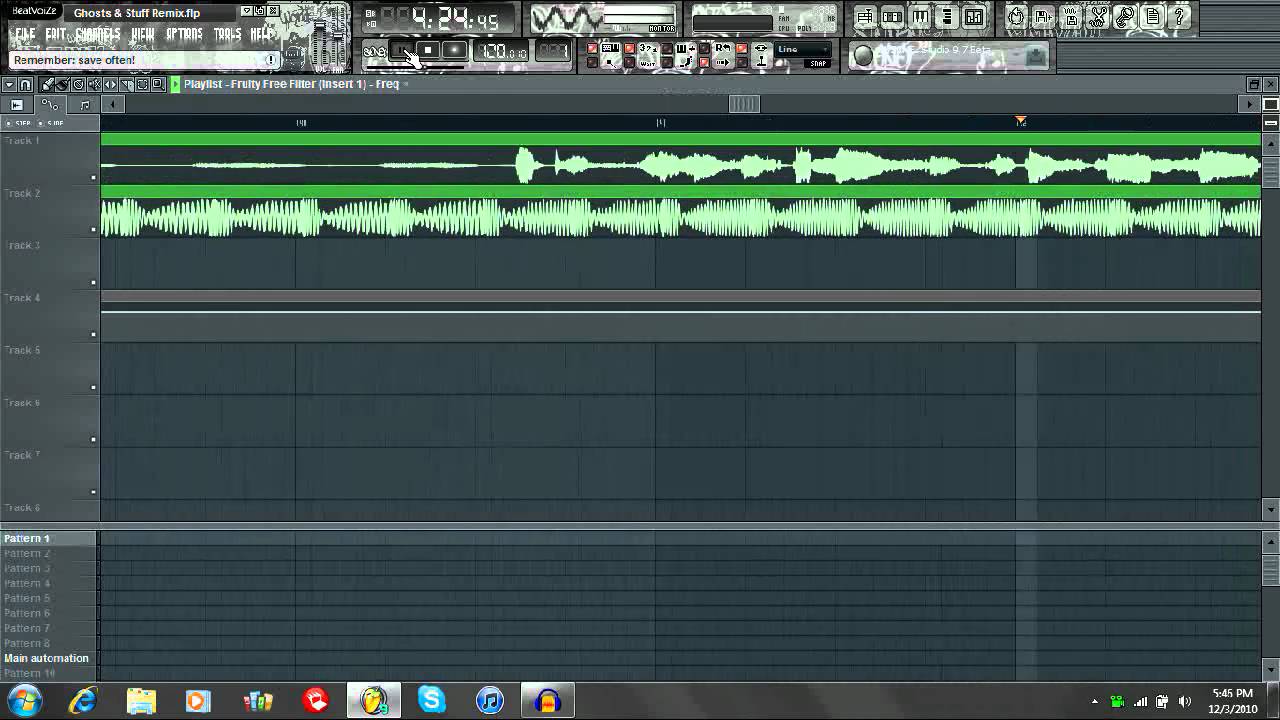Click the undo history circular-arrow icon
This screenshot has height=720, width=1280.
(1016, 17)
